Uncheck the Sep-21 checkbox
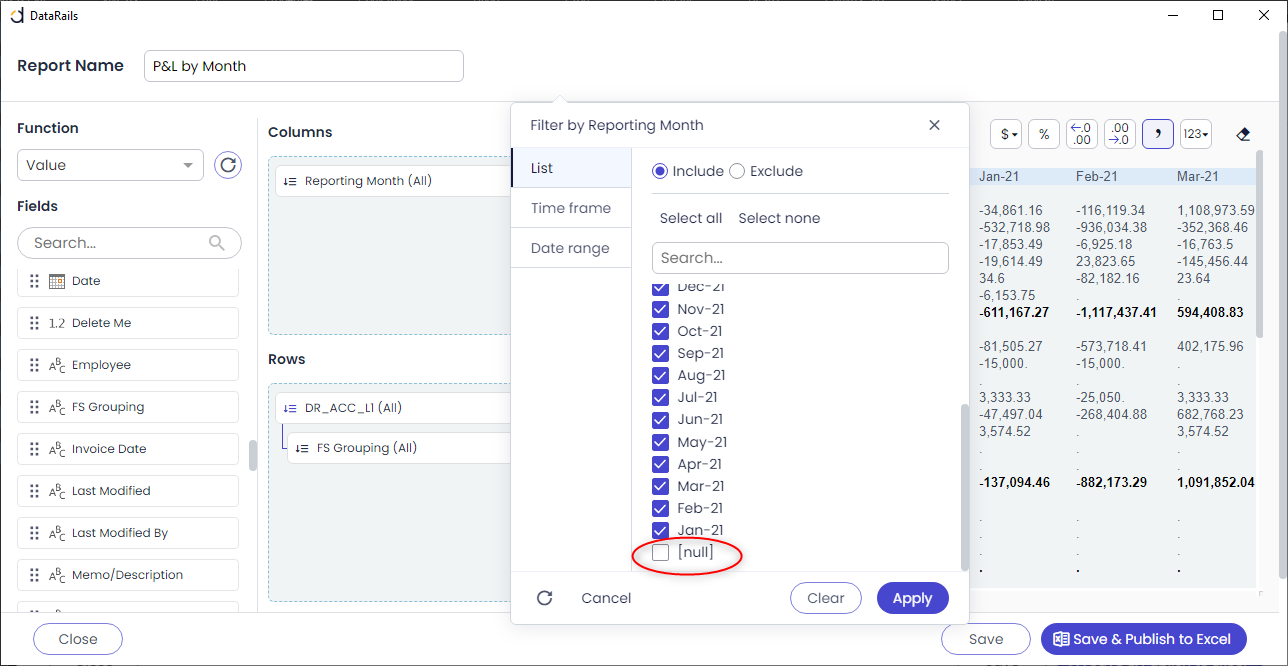This screenshot has height=666, width=1288. [660, 353]
